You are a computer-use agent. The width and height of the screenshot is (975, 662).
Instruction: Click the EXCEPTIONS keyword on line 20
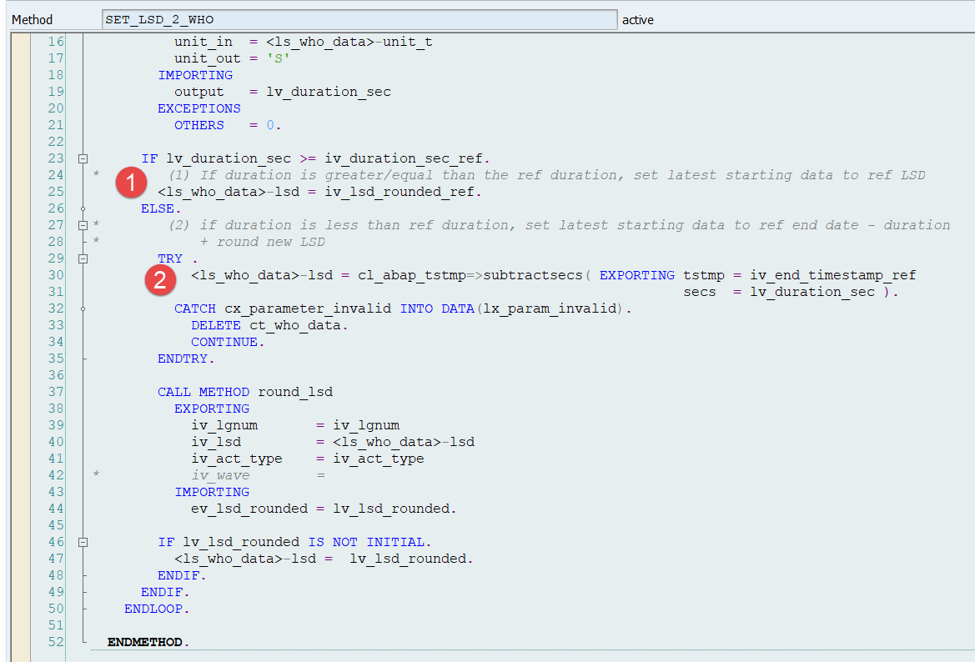coord(199,109)
